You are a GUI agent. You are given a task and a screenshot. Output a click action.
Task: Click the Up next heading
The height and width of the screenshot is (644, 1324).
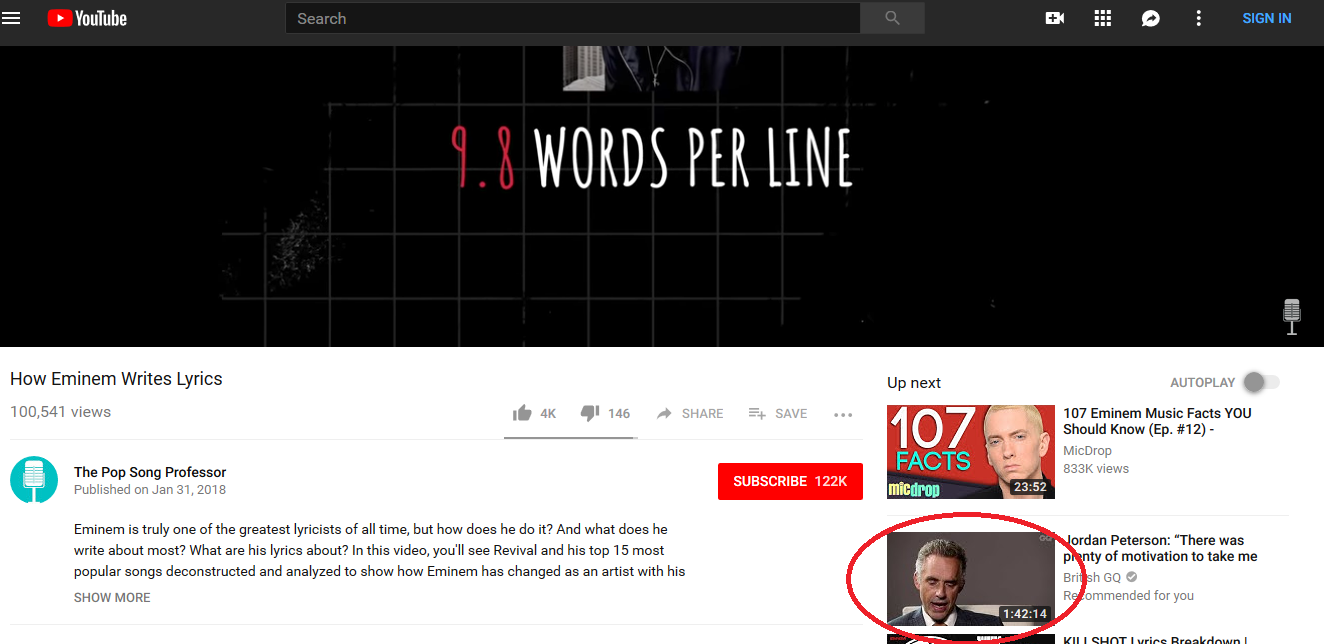(914, 383)
